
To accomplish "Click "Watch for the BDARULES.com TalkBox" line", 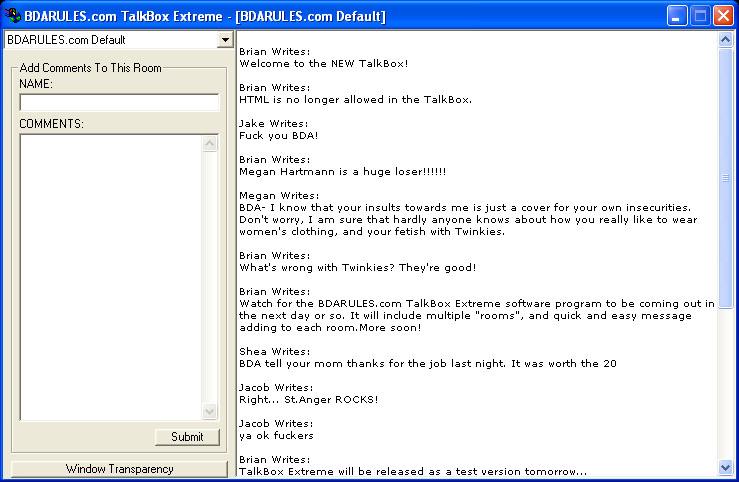I will click(477, 303).
